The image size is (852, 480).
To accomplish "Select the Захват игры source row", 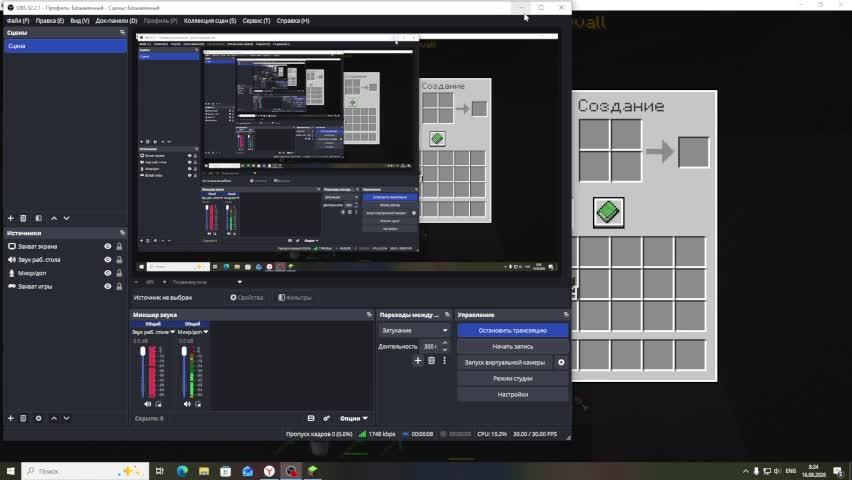I will 65,286.
